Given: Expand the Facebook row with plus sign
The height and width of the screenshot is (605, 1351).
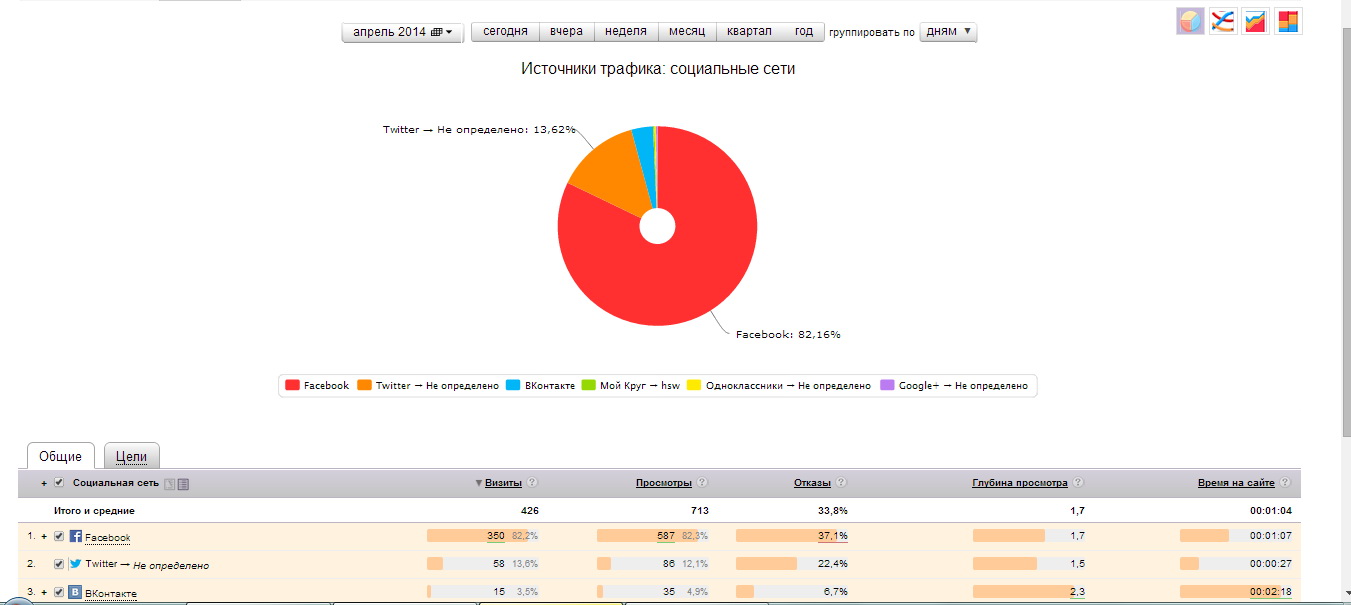Looking at the screenshot, I should pos(44,537).
